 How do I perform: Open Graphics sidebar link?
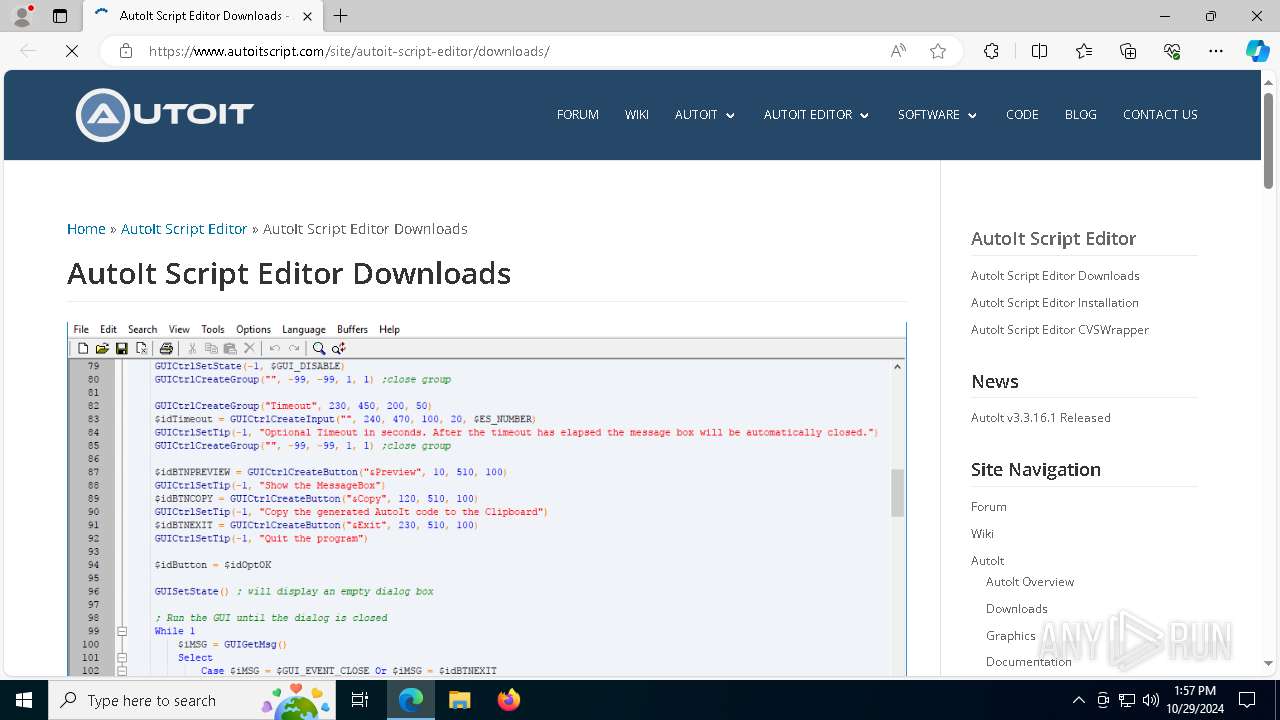(x=1011, y=636)
